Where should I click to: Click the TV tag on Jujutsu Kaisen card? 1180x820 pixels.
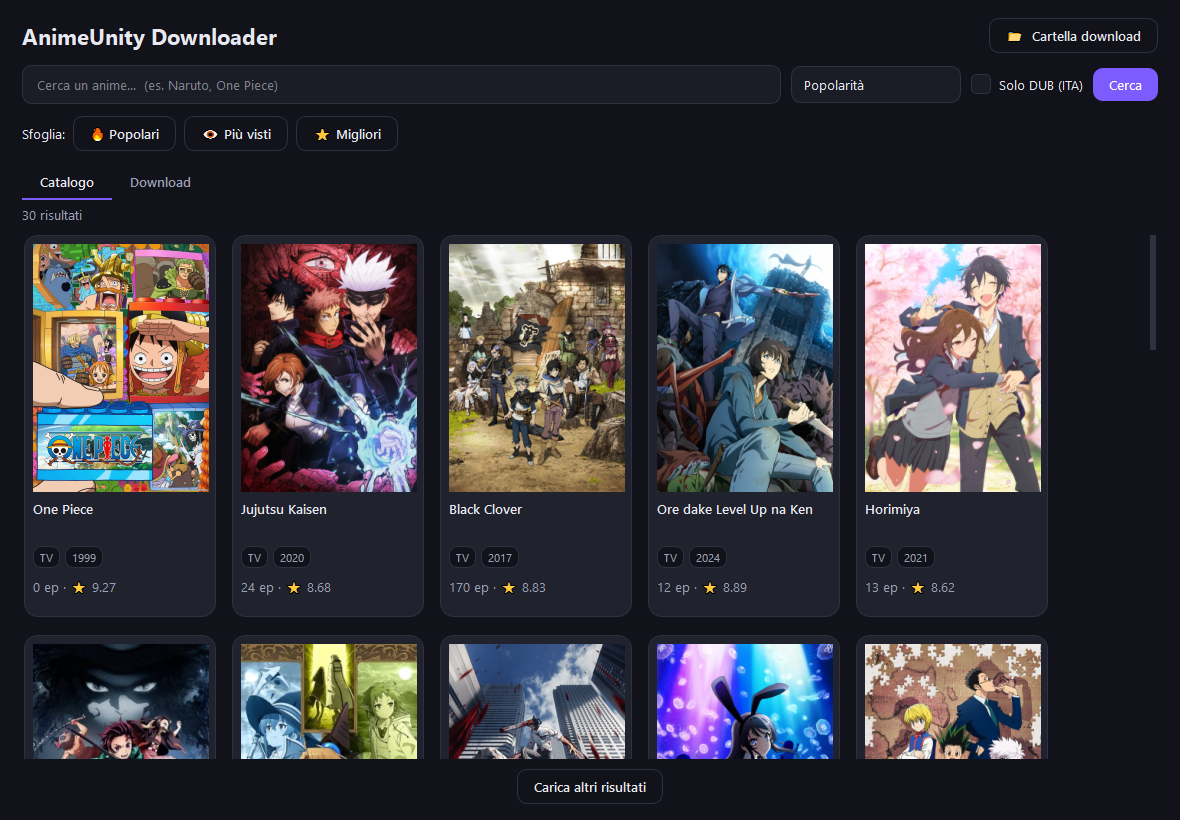pos(254,557)
